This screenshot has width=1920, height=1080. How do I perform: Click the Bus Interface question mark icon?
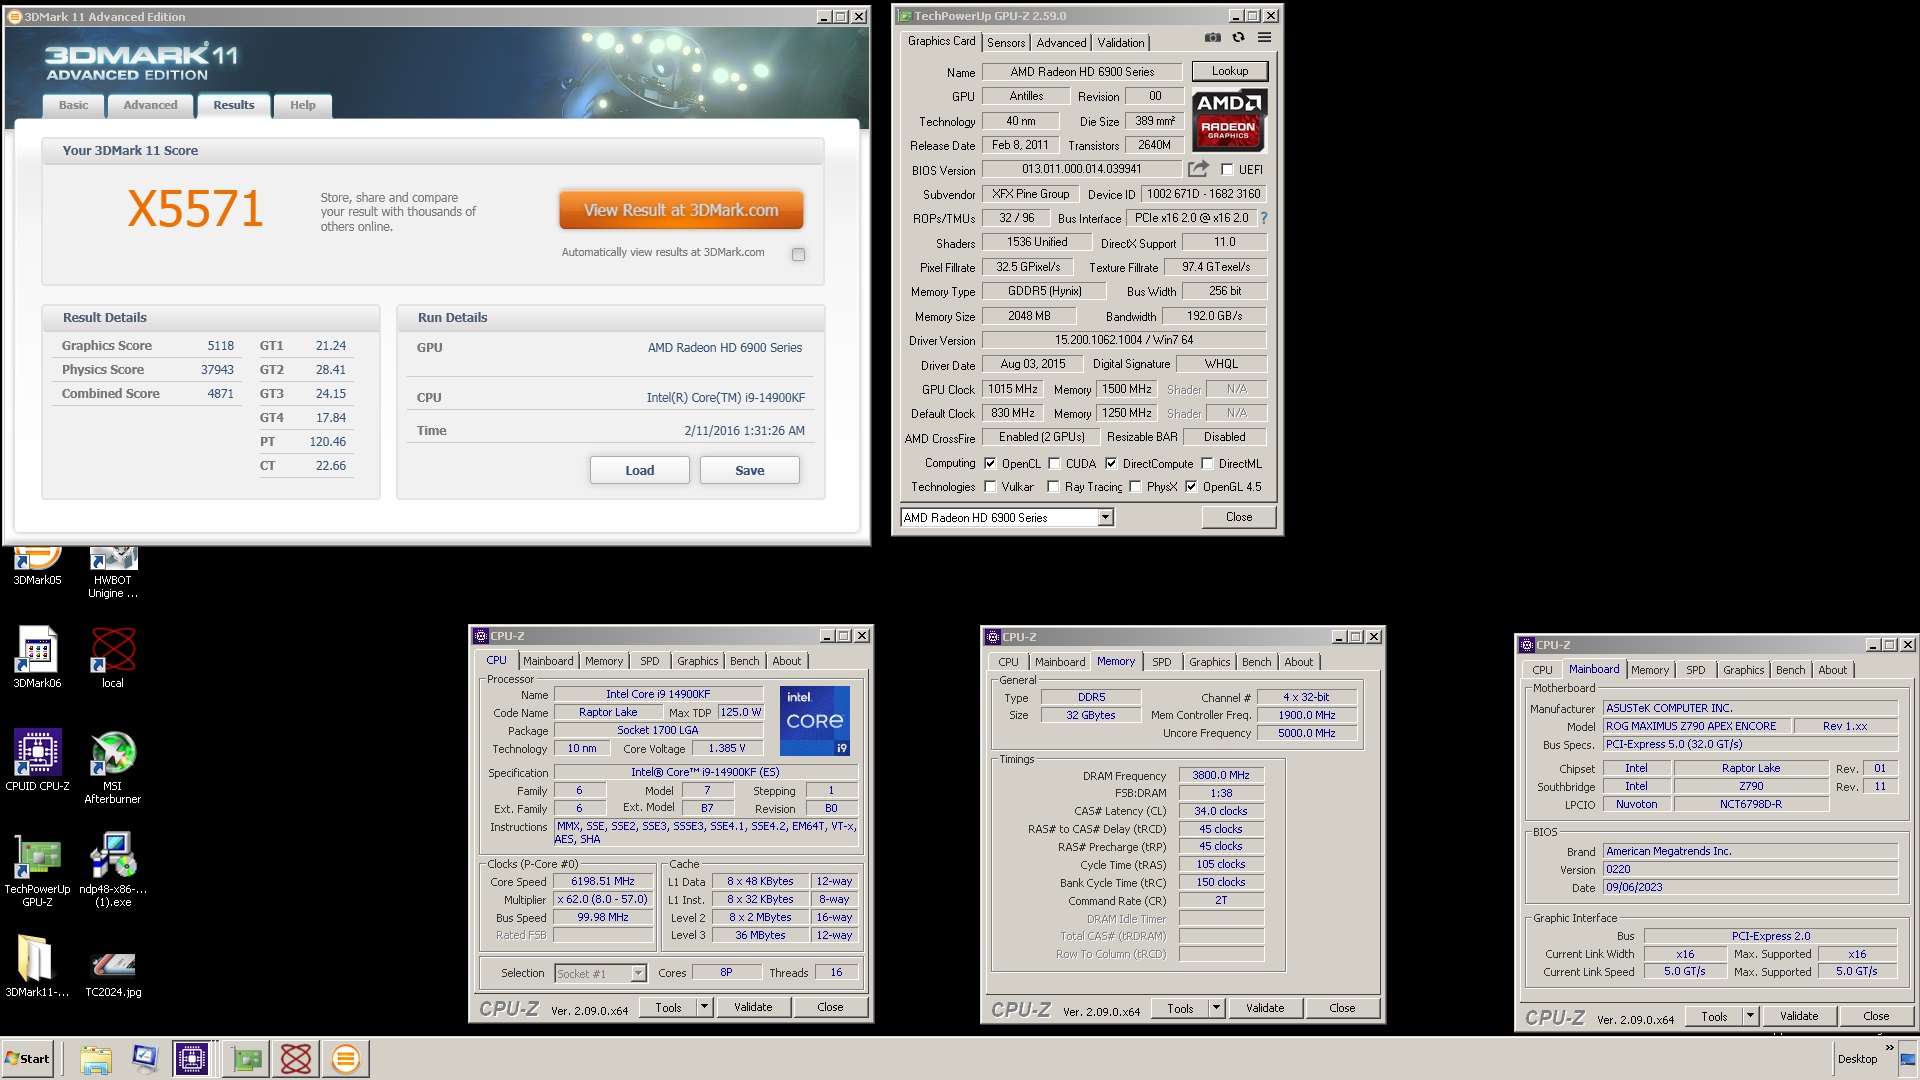tap(1264, 218)
